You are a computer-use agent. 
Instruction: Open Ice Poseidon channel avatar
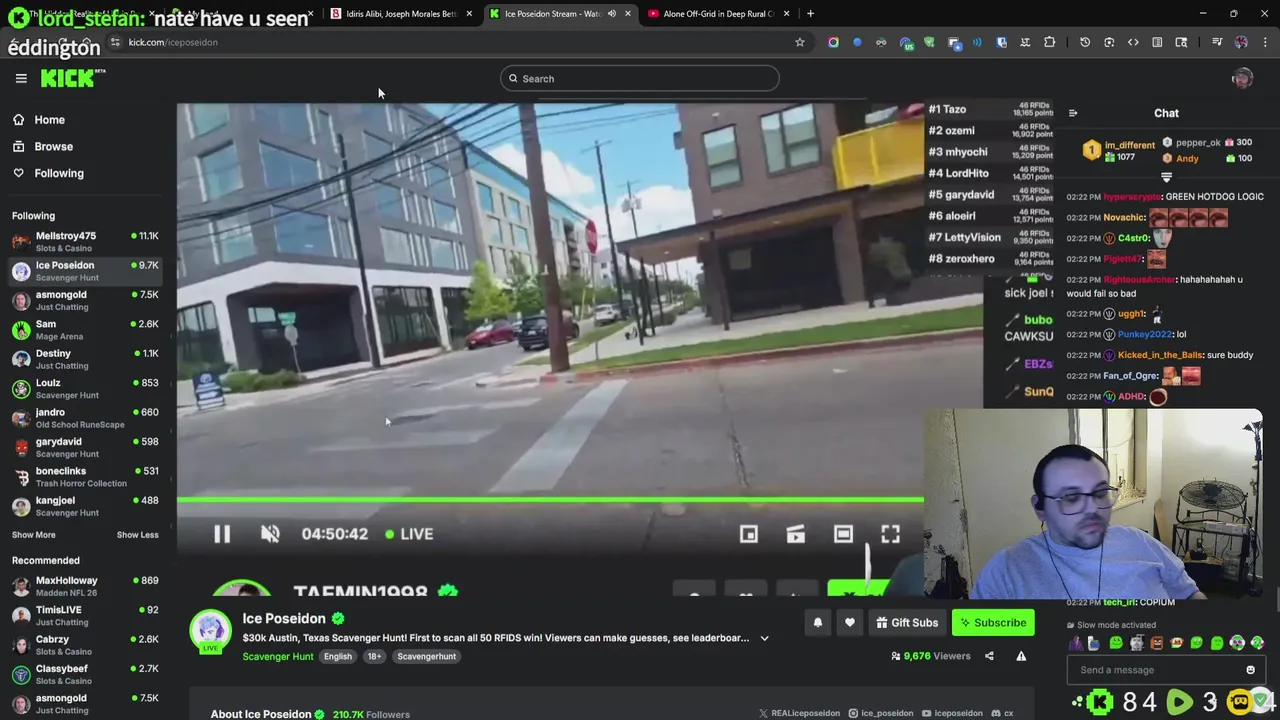pos(210,631)
